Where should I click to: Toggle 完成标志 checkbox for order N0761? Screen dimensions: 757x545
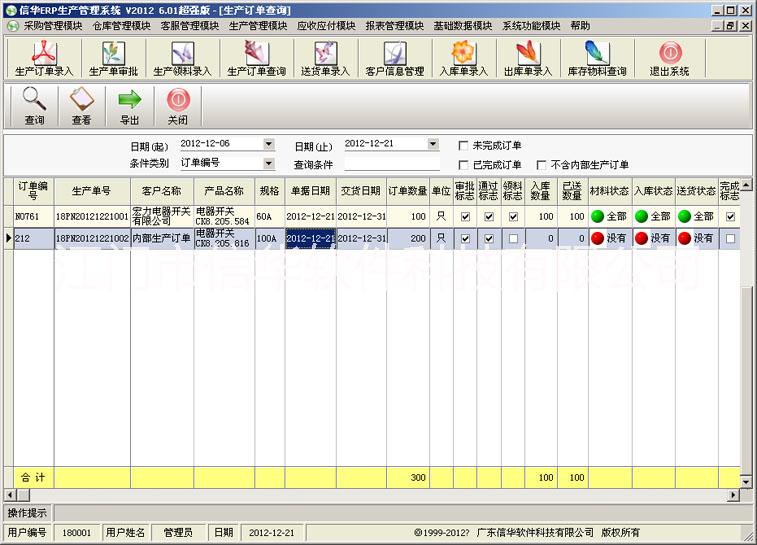coord(730,217)
